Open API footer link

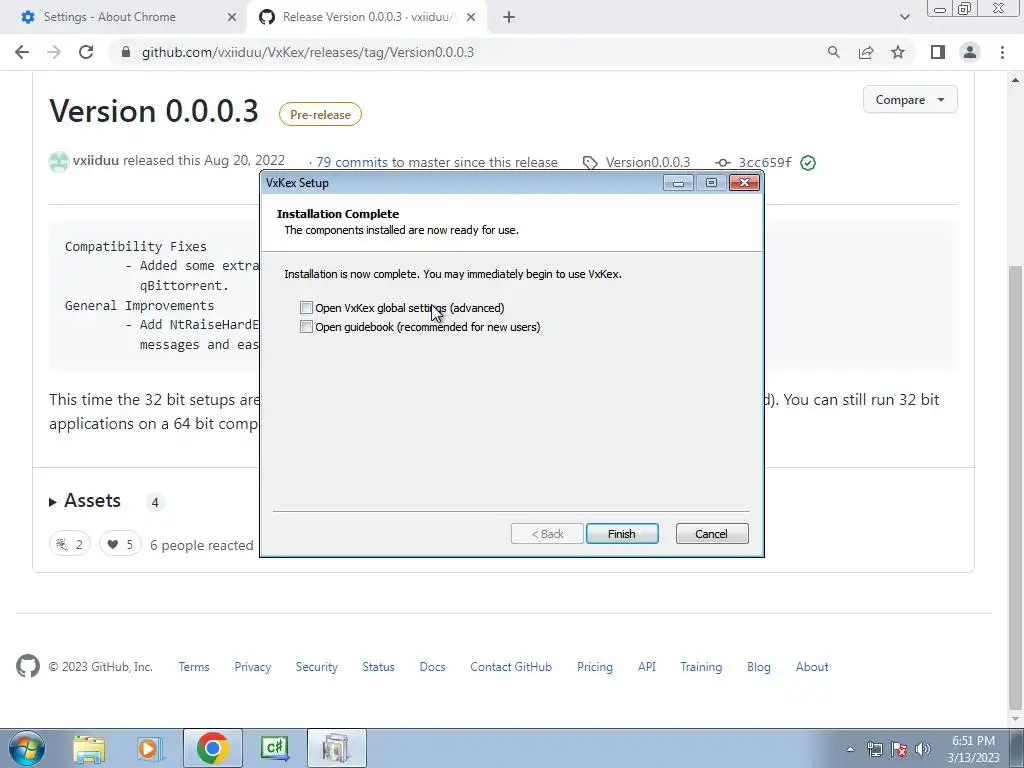pyautogui.click(x=647, y=667)
